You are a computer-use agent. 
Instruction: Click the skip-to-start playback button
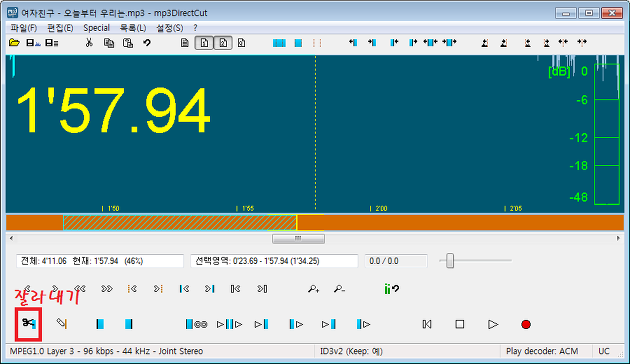pyautogui.click(x=427, y=324)
